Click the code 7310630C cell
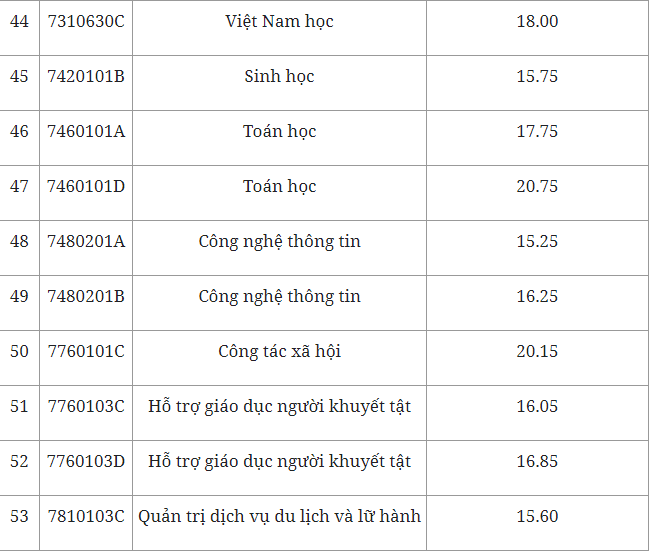650x551 pixels. pos(86,22)
